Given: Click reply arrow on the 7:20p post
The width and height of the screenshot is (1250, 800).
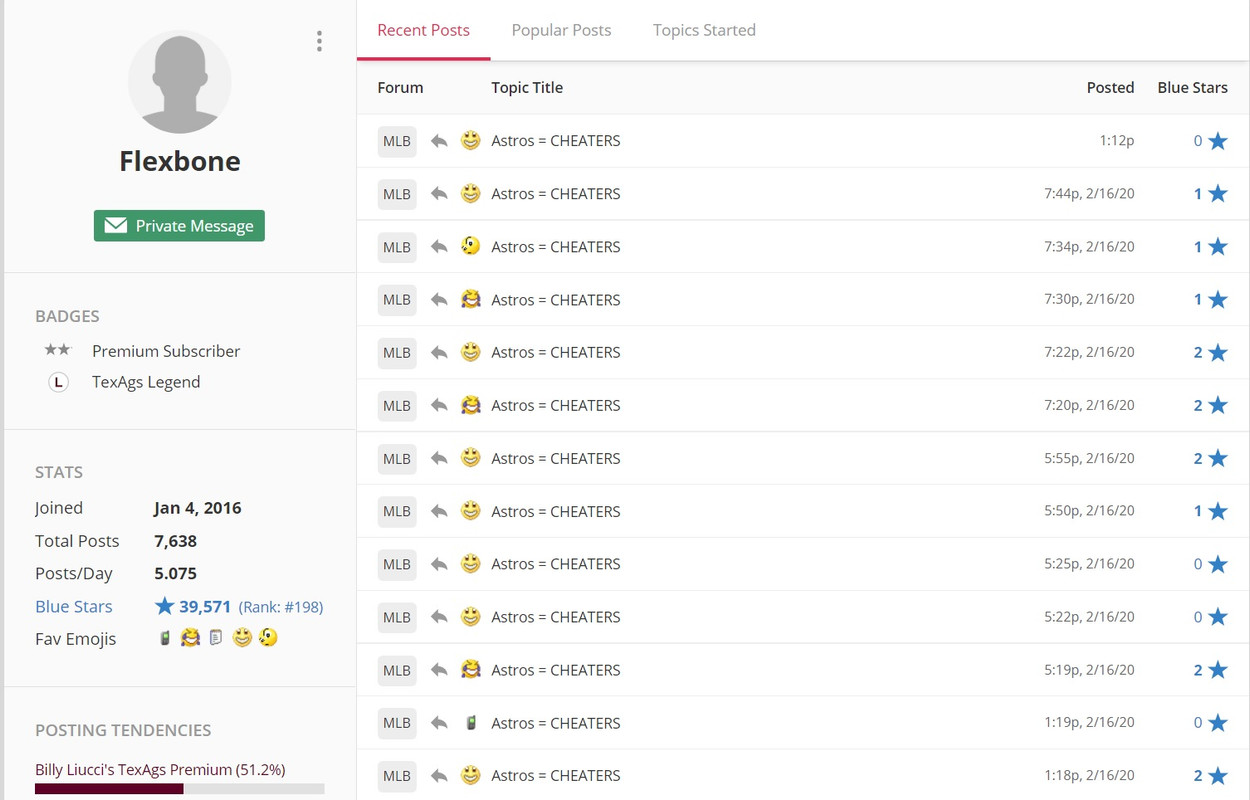Looking at the screenshot, I should tap(439, 405).
